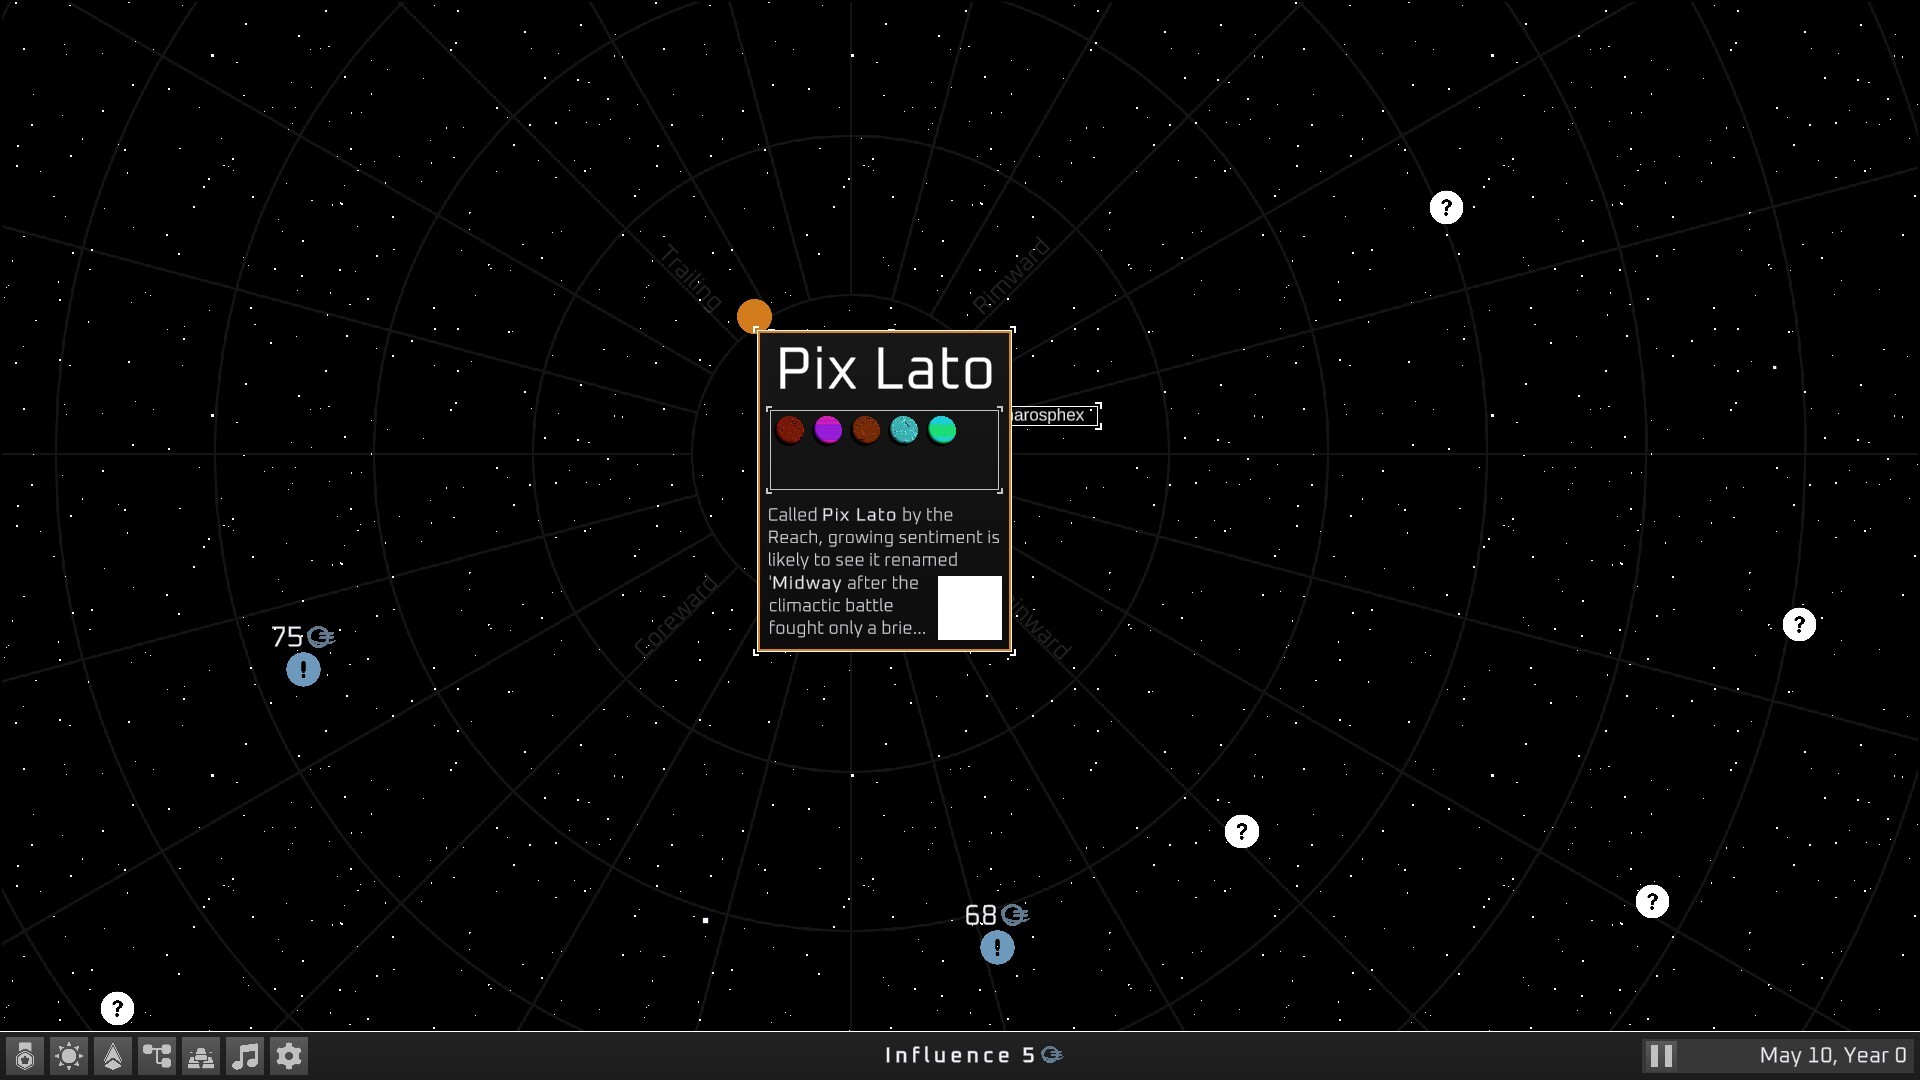Click the teal textured planet in Pix Lato

tap(905, 430)
